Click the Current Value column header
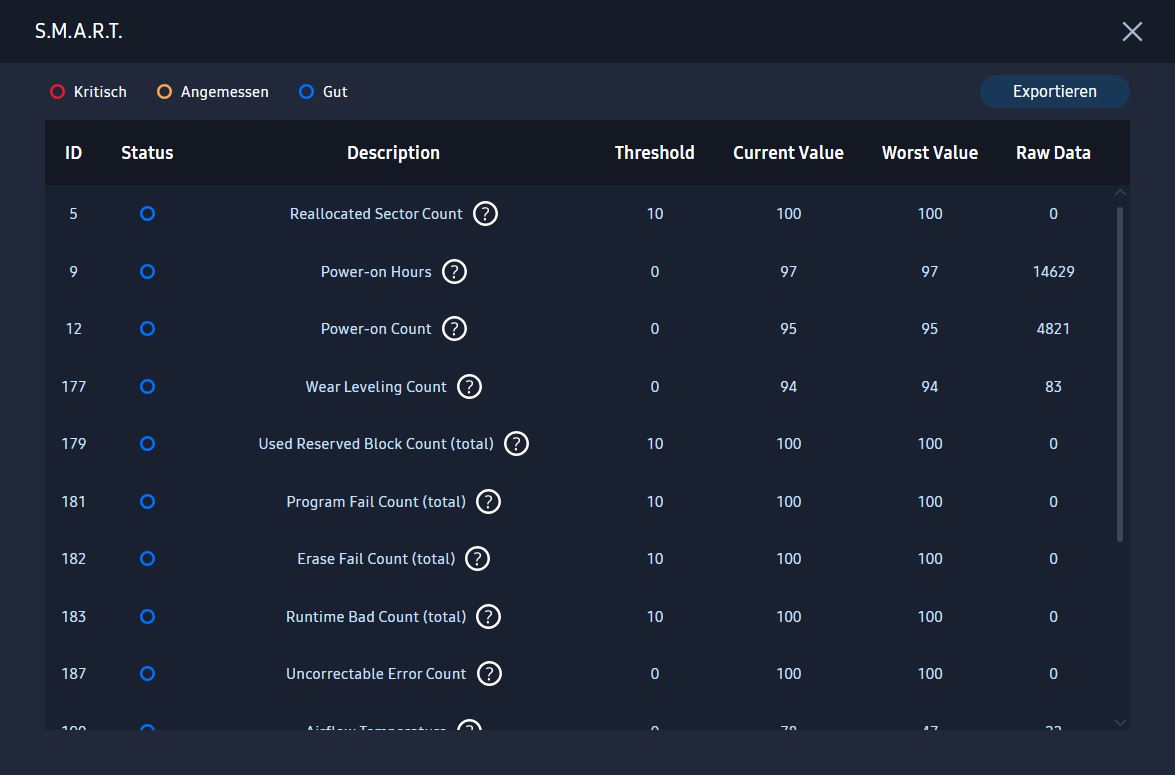This screenshot has width=1175, height=775. coord(788,153)
